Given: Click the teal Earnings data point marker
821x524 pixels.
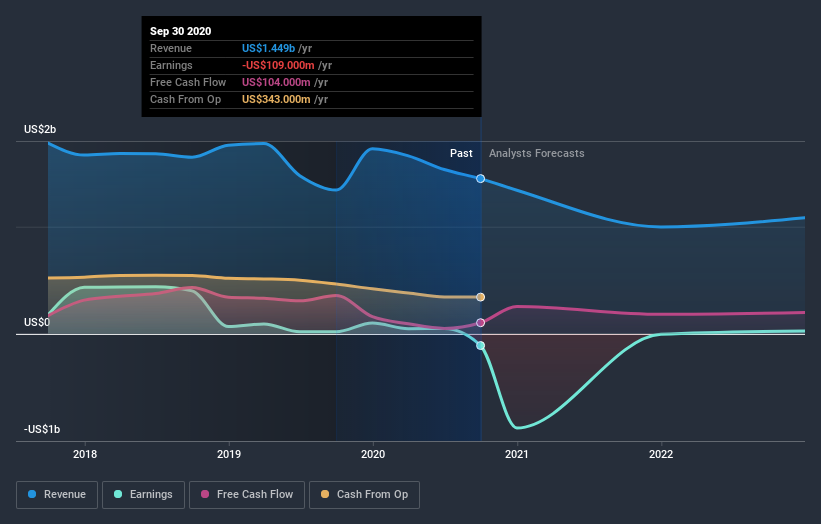Looking at the screenshot, I should [x=481, y=345].
